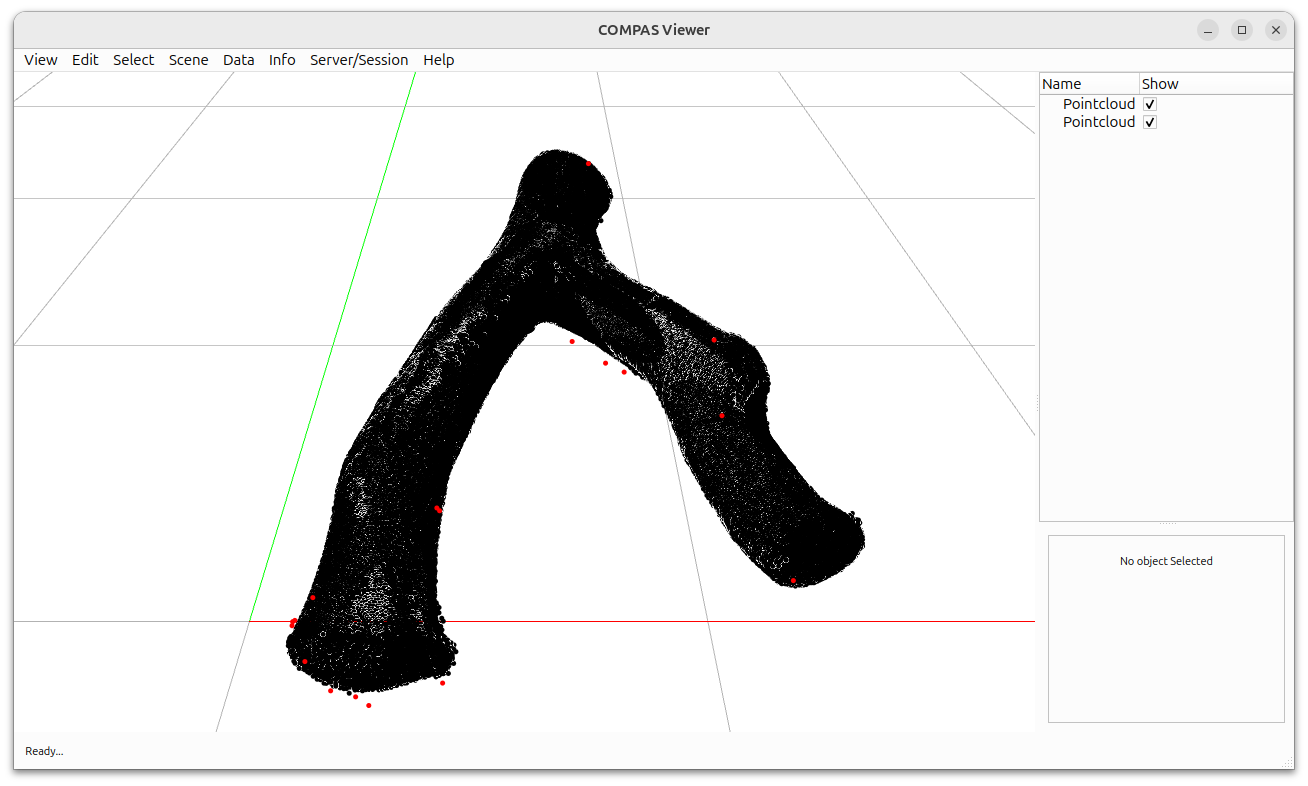Maximize the COMPAS Viewer window

[1242, 30]
